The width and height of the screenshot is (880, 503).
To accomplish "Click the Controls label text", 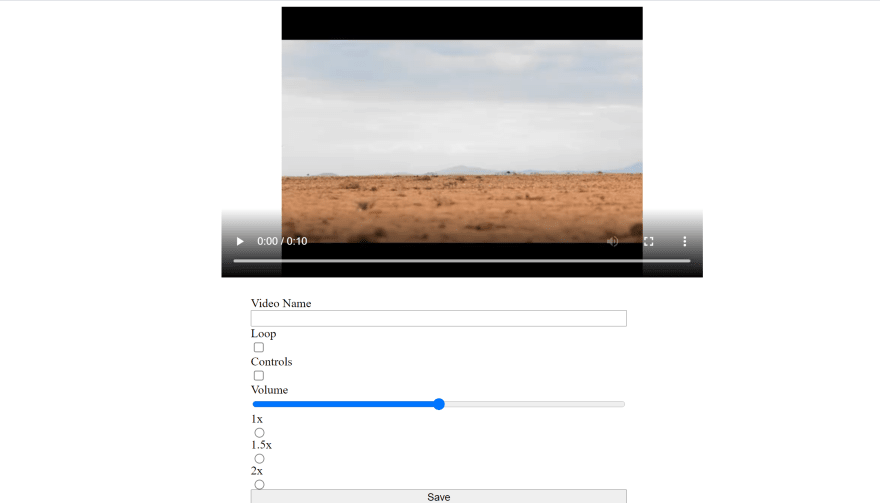I will 272,362.
